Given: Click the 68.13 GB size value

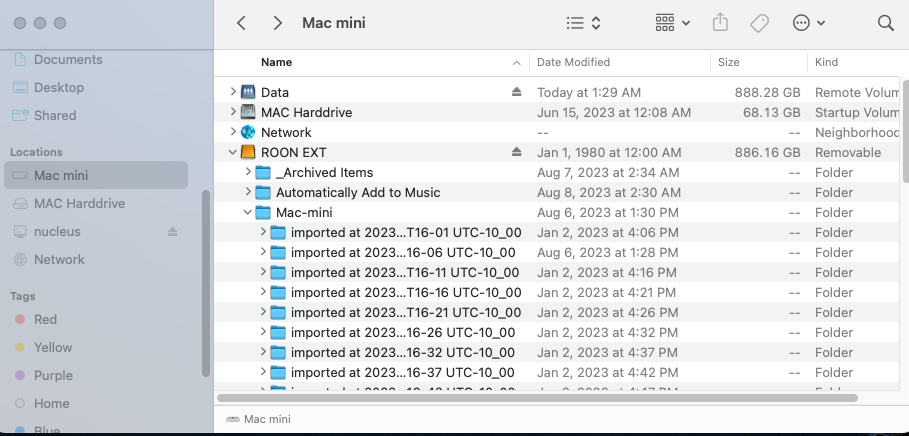Looking at the screenshot, I should (x=772, y=112).
